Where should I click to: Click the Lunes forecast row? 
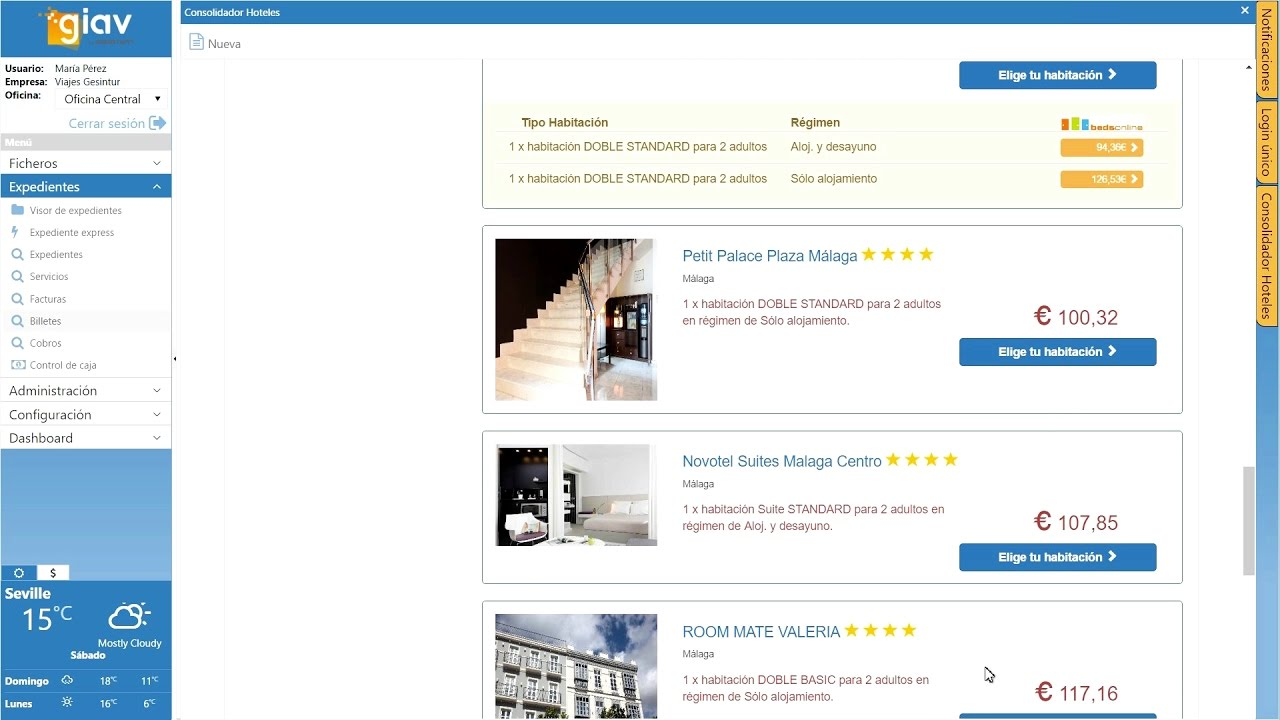(86, 704)
